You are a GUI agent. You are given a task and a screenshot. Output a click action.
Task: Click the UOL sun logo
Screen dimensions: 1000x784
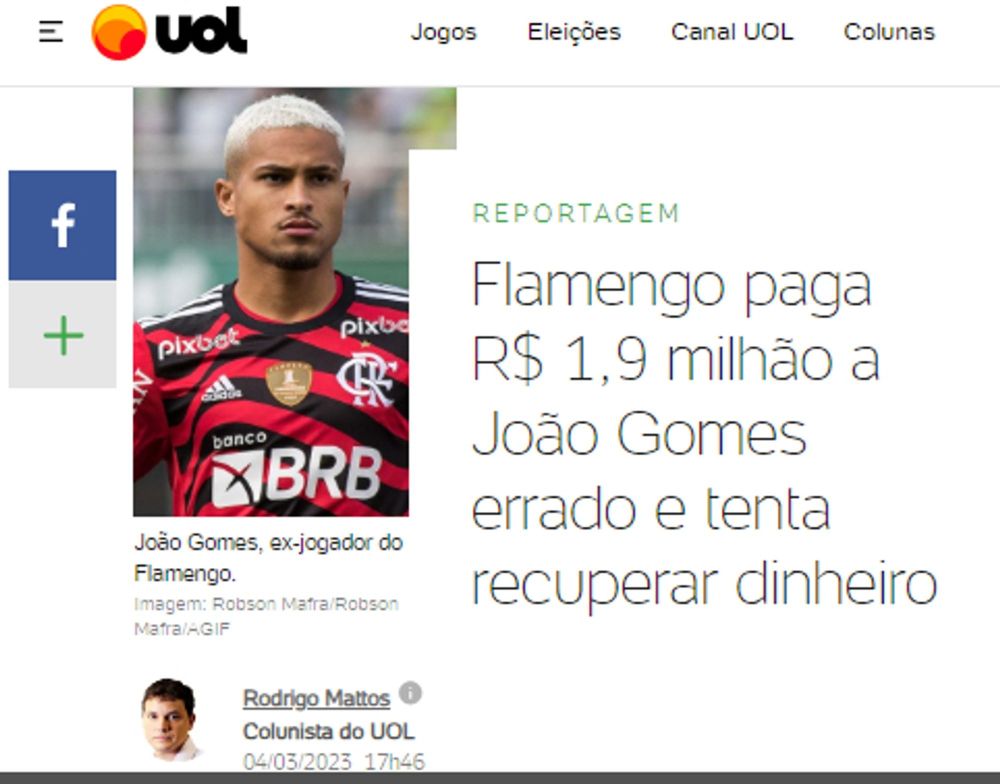tap(119, 32)
